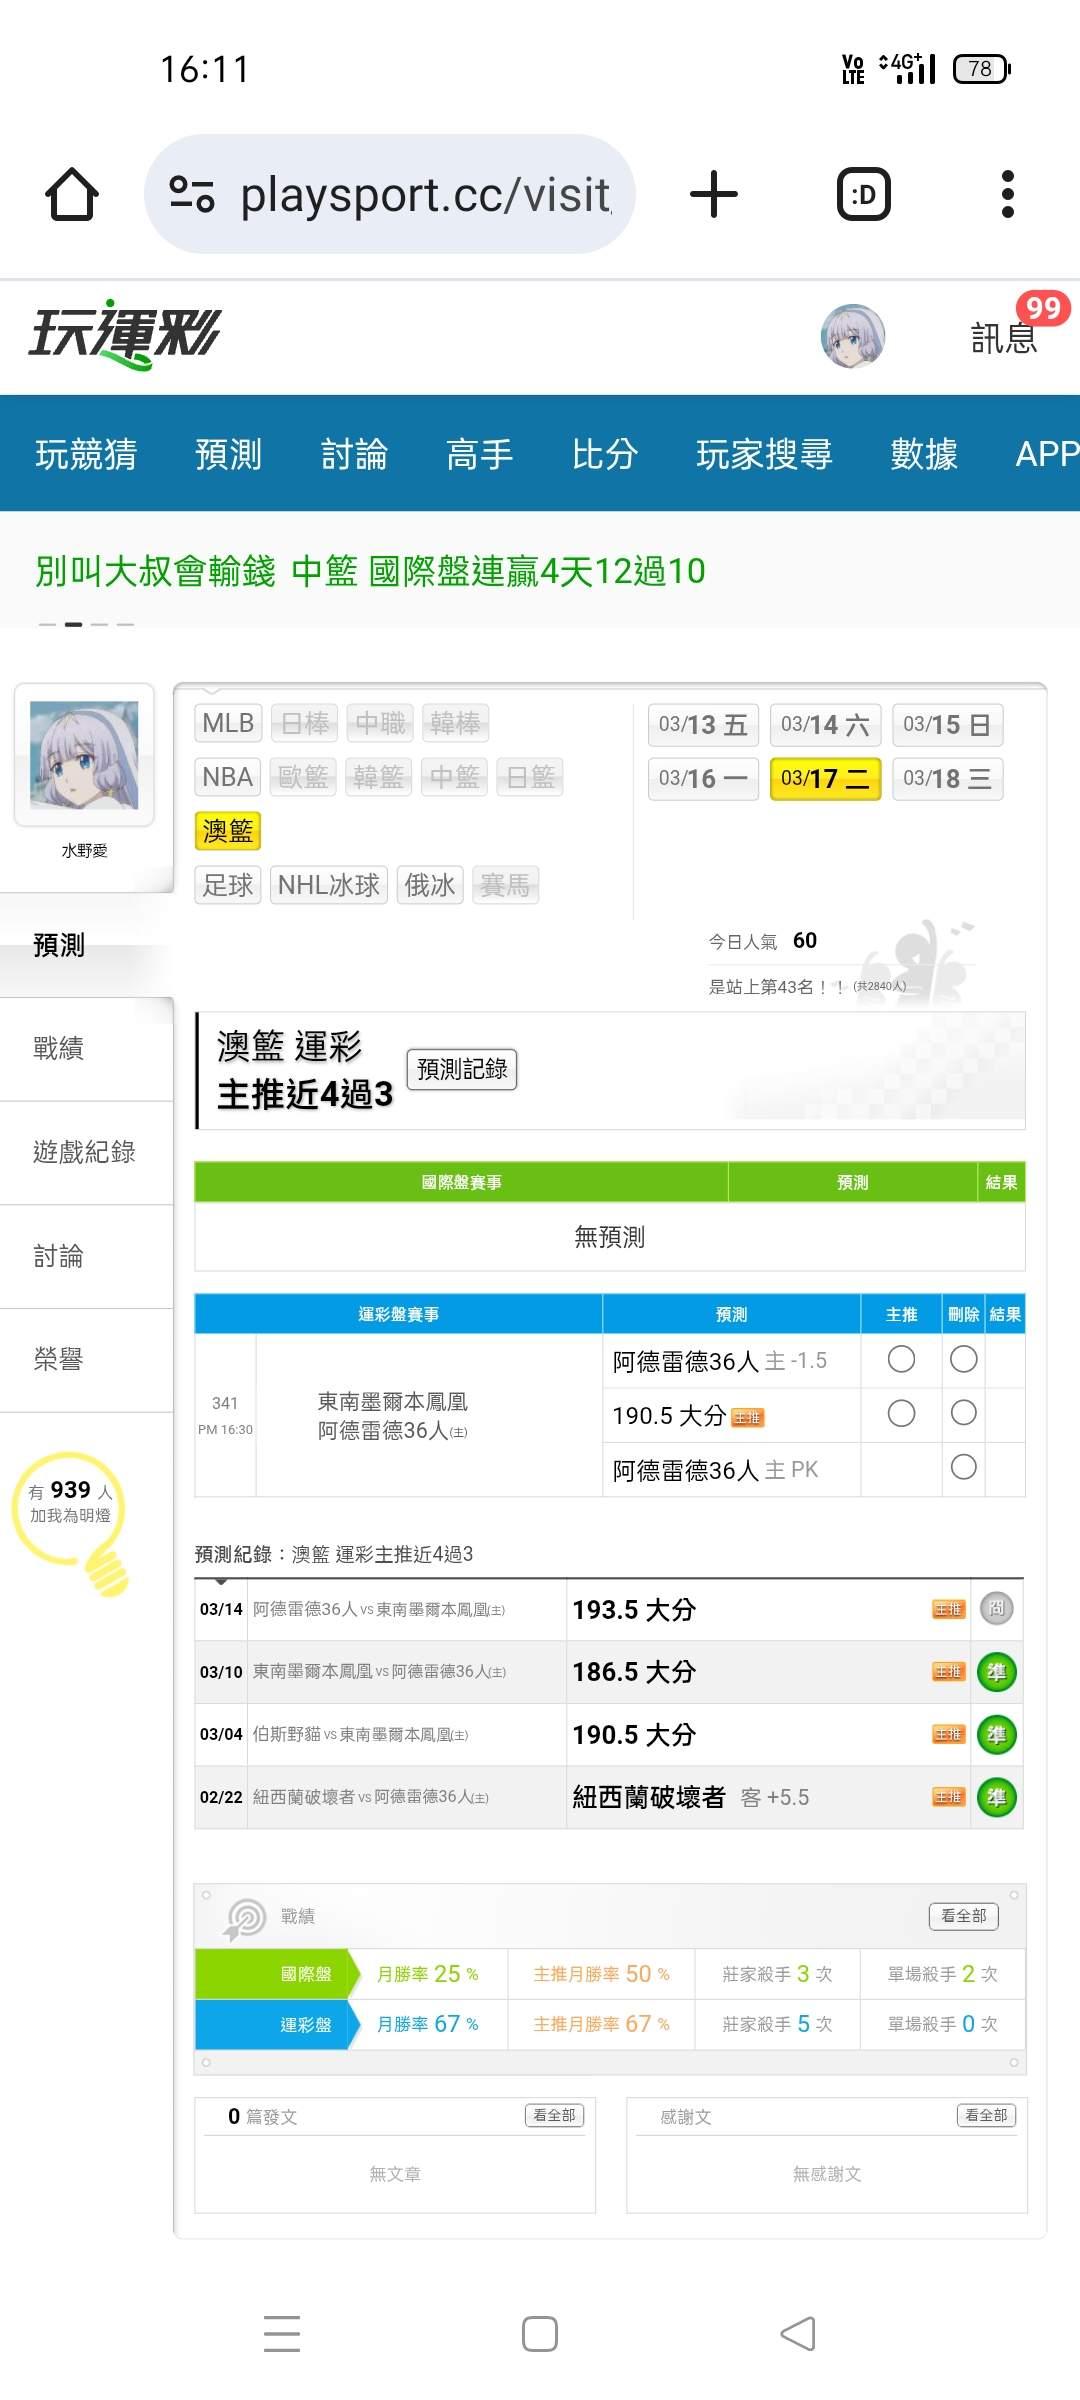Select the 俄冰 league filter
This screenshot has width=1080, height=2400.
[x=430, y=885]
